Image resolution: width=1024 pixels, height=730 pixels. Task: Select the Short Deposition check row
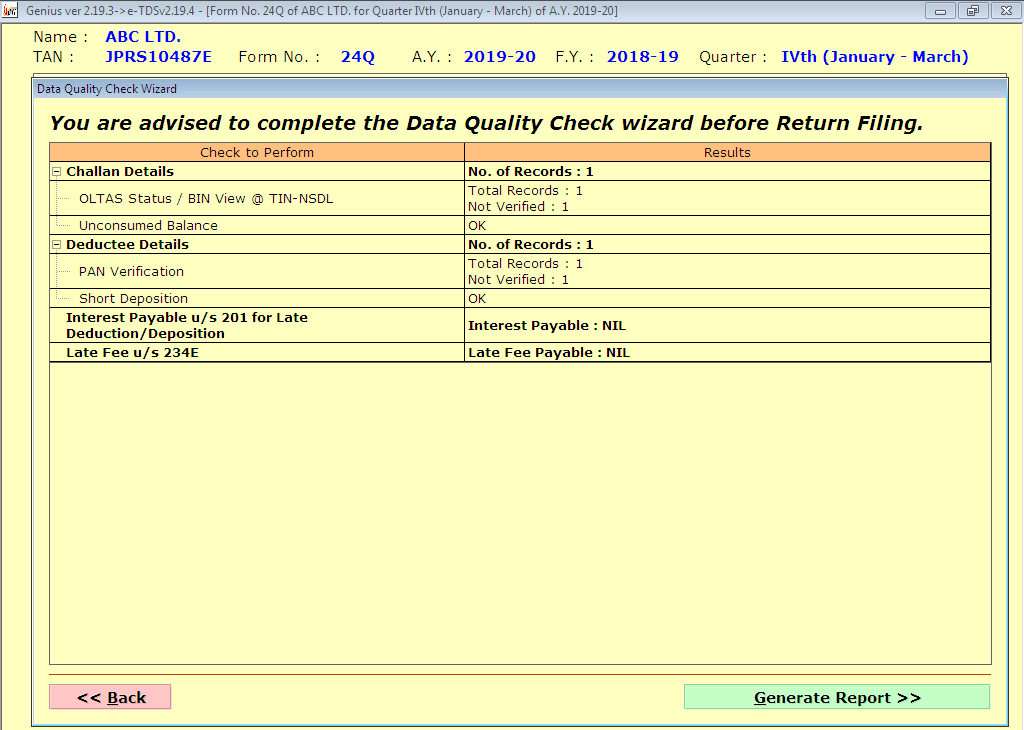coord(133,299)
